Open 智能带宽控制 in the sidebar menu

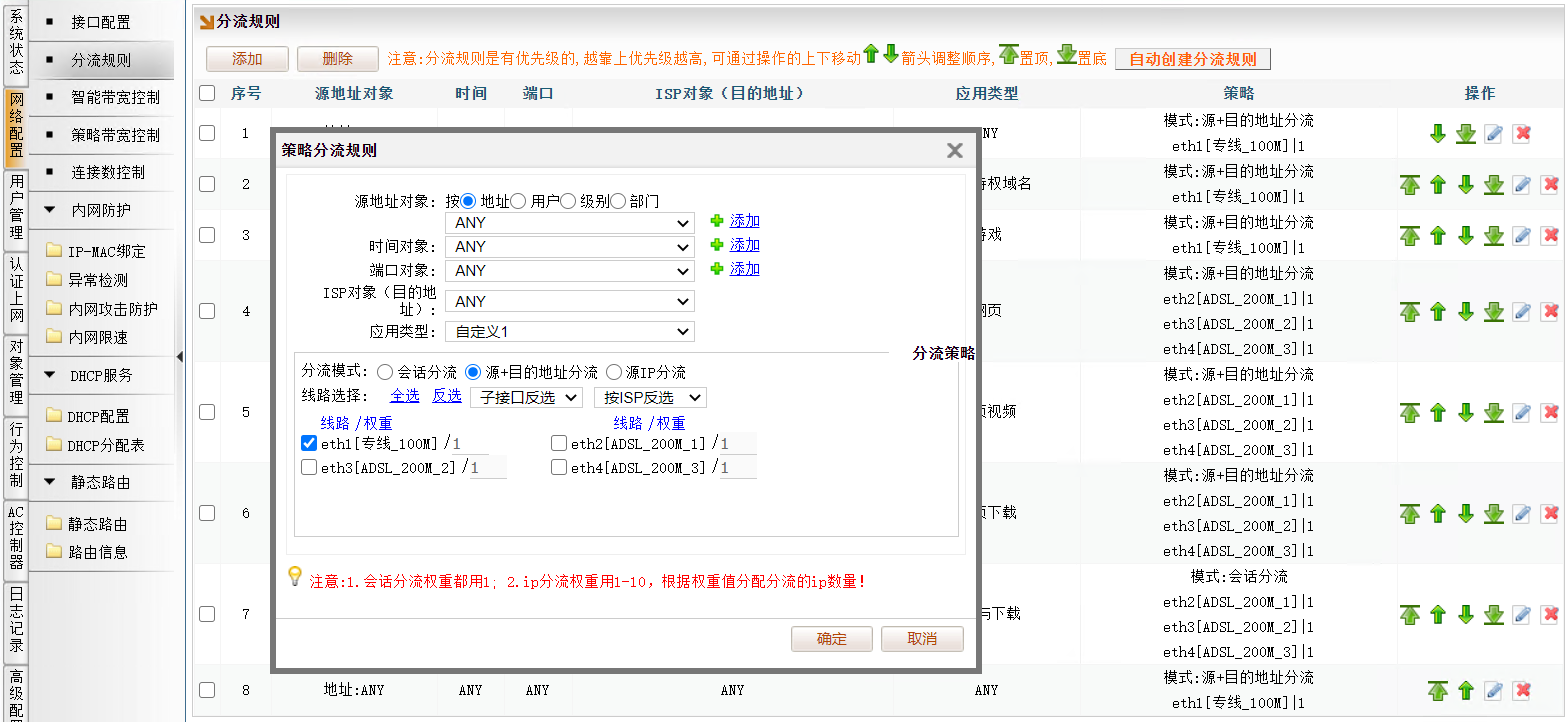pos(115,98)
